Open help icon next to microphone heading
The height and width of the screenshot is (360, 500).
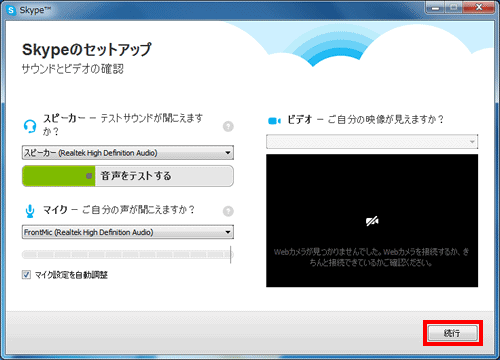click(x=228, y=211)
